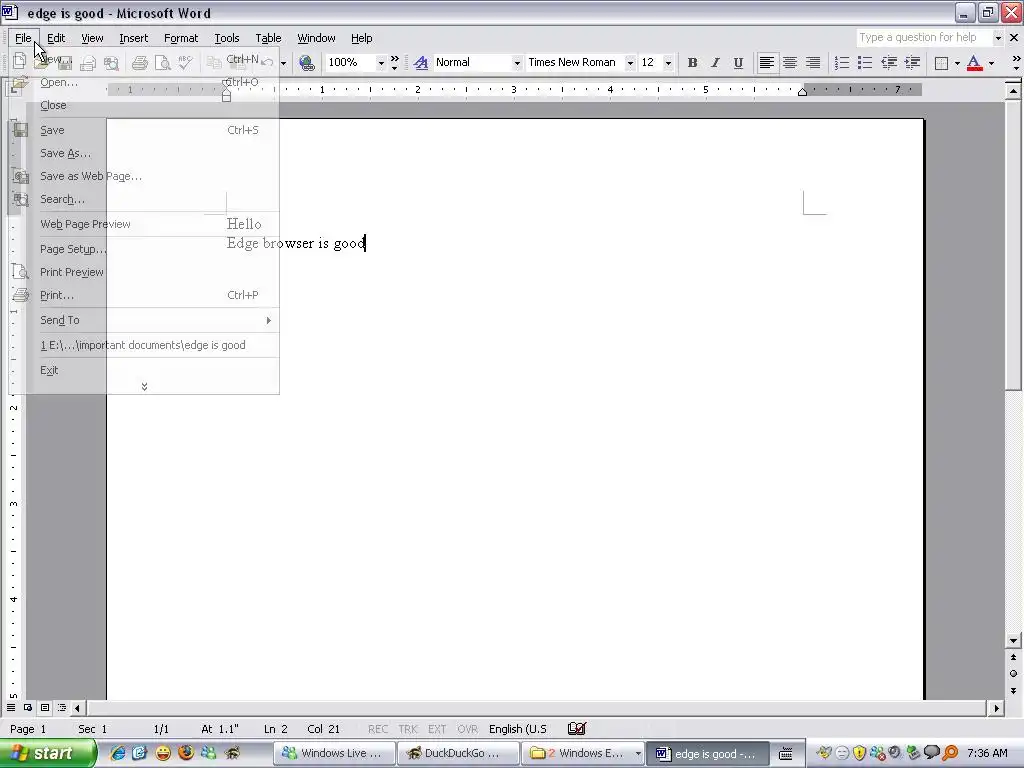The width and height of the screenshot is (1024, 768).
Task: Switch to Outline View button
Action: click(62, 707)
